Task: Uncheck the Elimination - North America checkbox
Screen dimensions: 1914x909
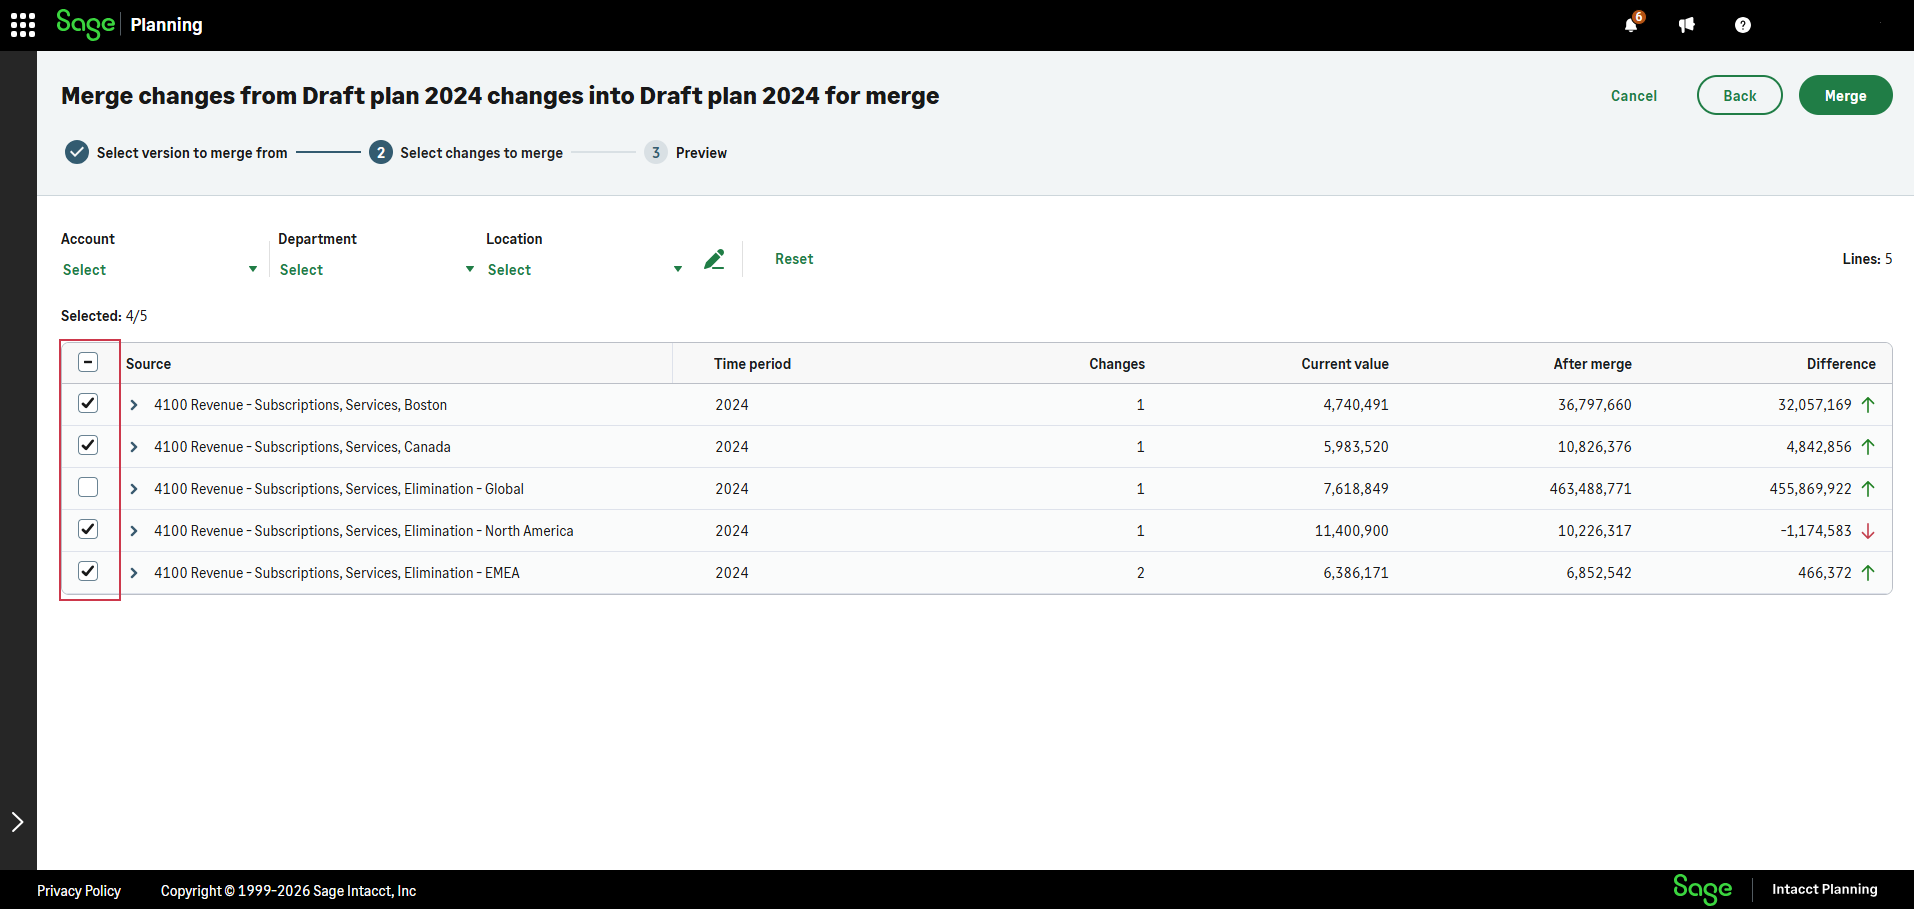Action: (88, 529)
